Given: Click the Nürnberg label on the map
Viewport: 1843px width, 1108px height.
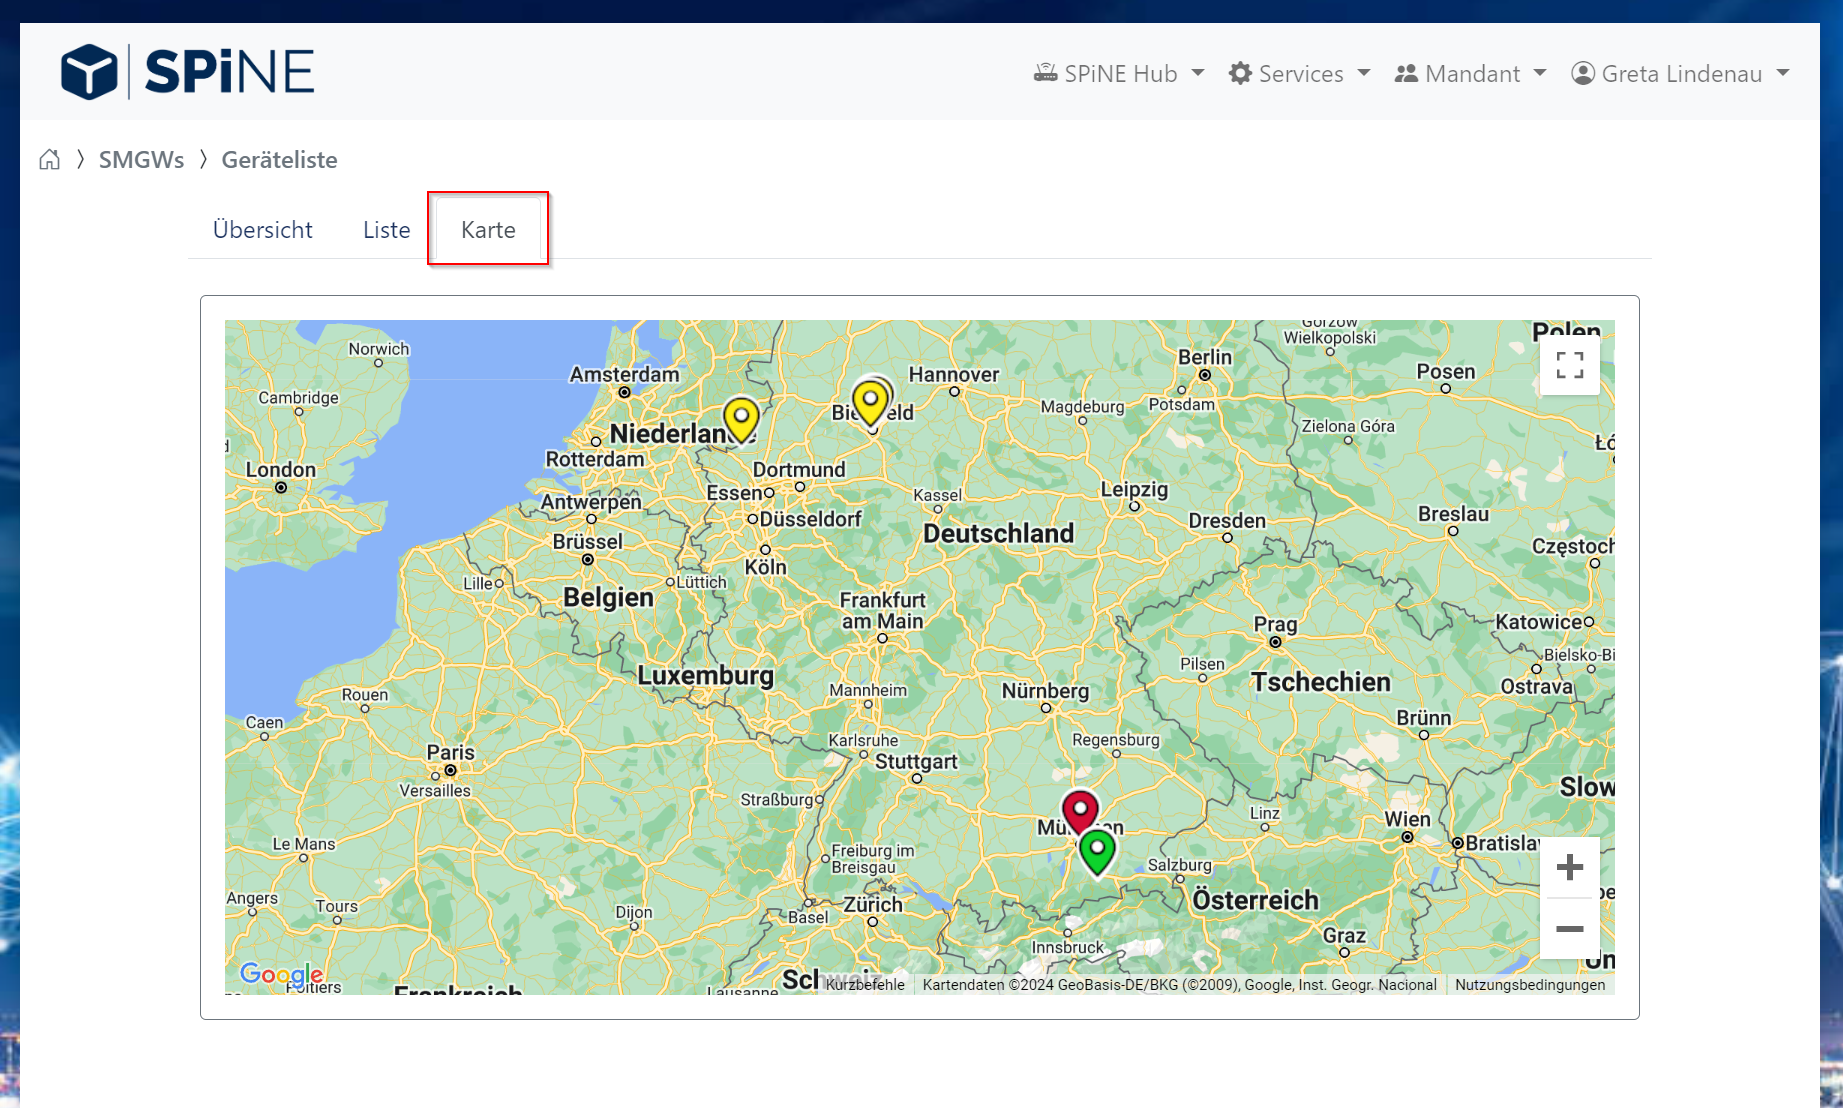Looking at the screenshot, I should (x=1045, y=691).
